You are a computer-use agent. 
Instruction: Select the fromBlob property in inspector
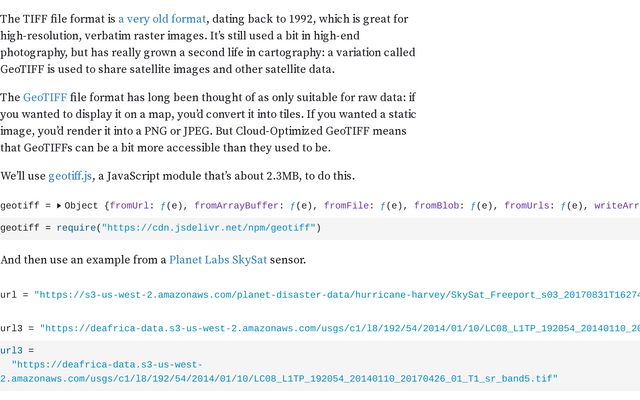[x=436, y=206]
